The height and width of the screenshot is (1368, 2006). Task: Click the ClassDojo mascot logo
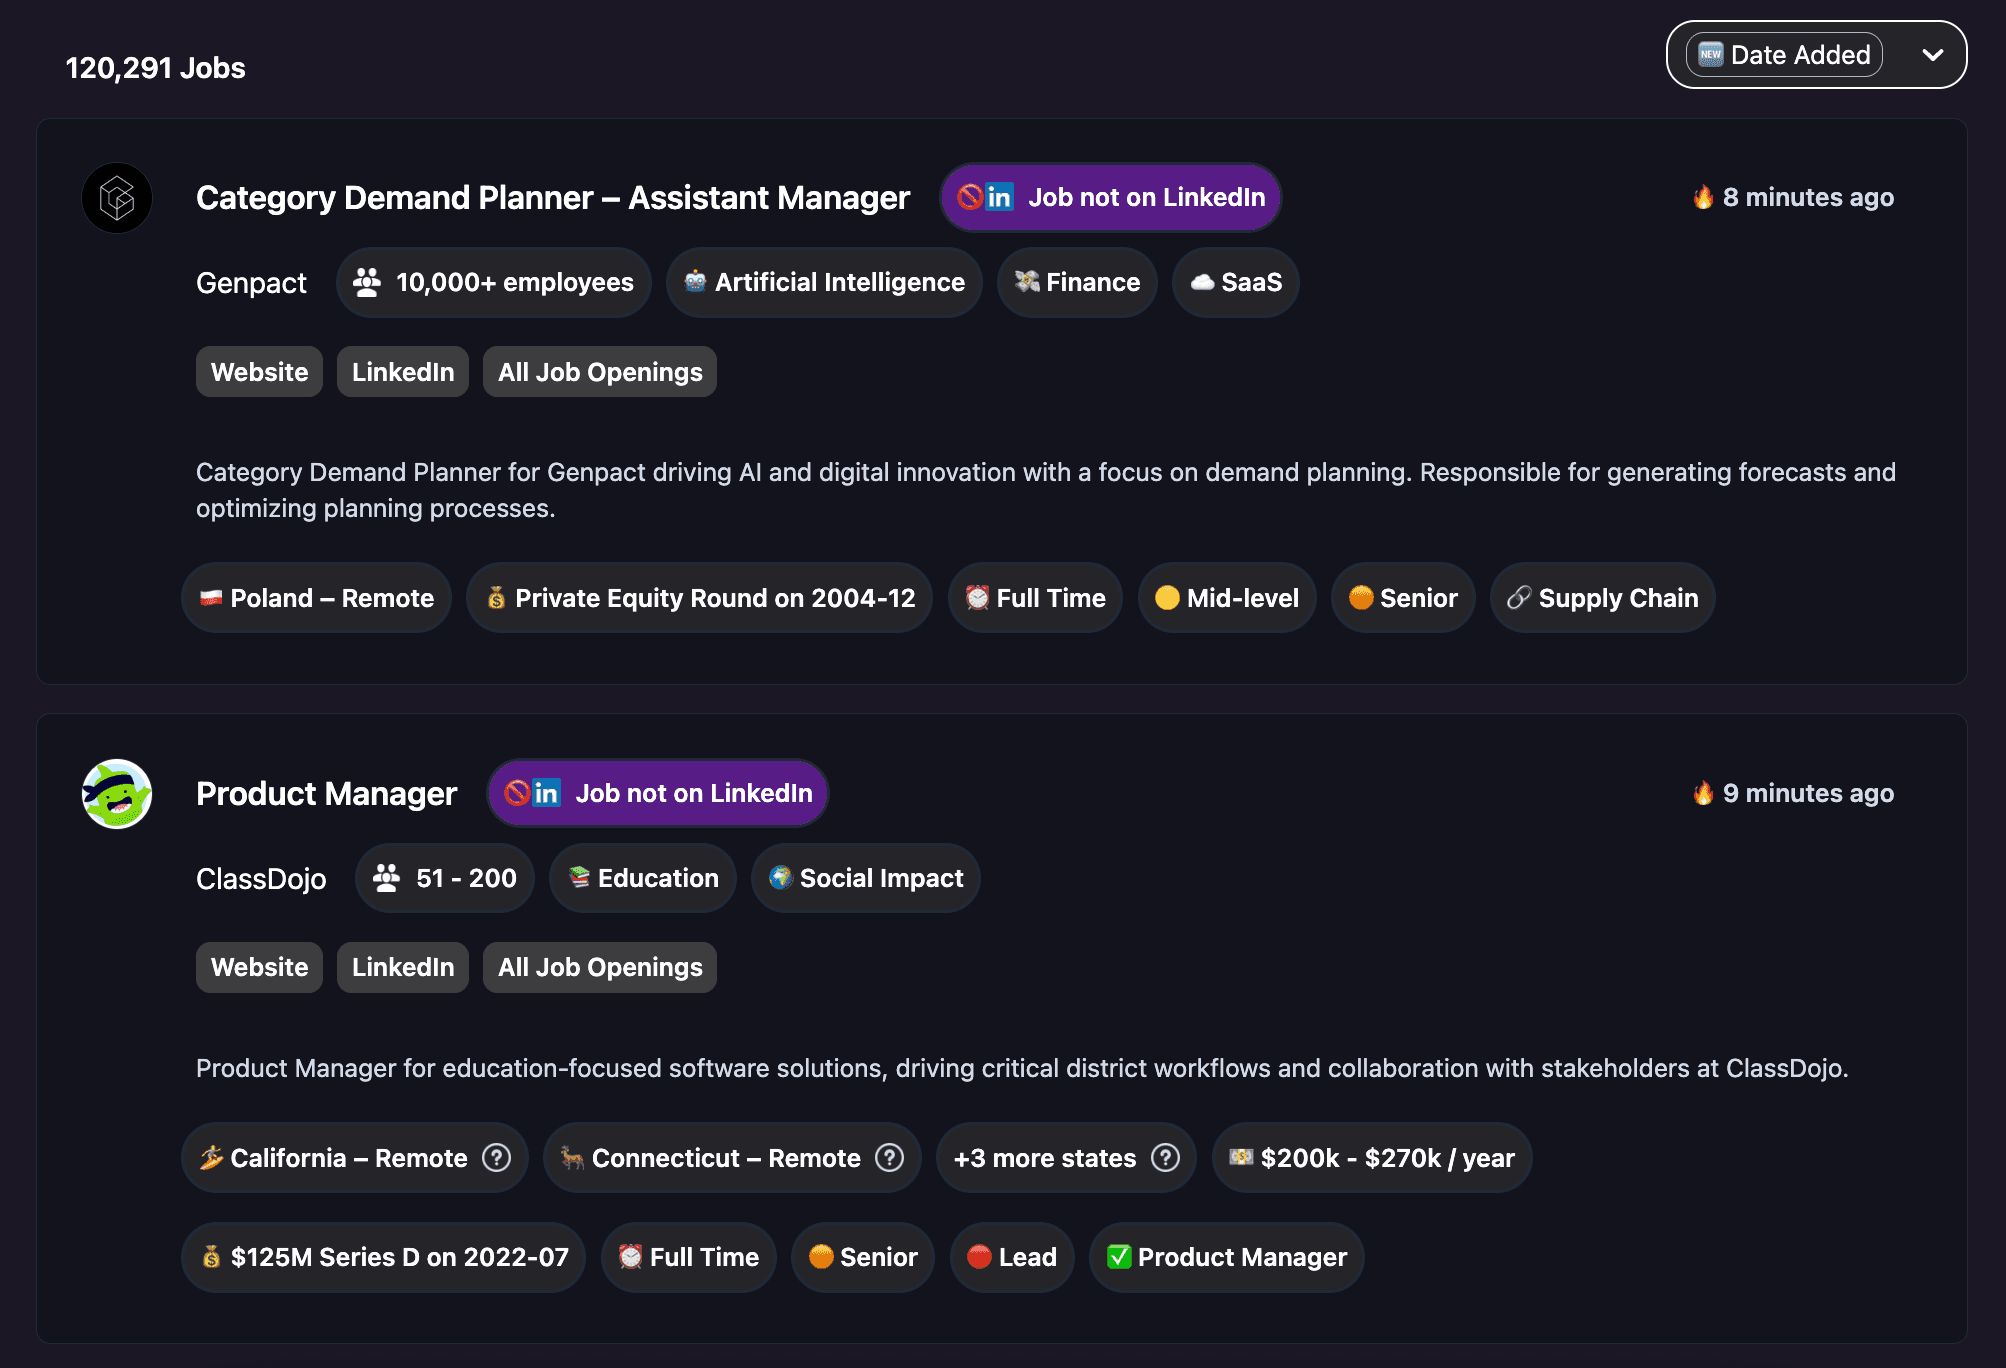point(117,794)
